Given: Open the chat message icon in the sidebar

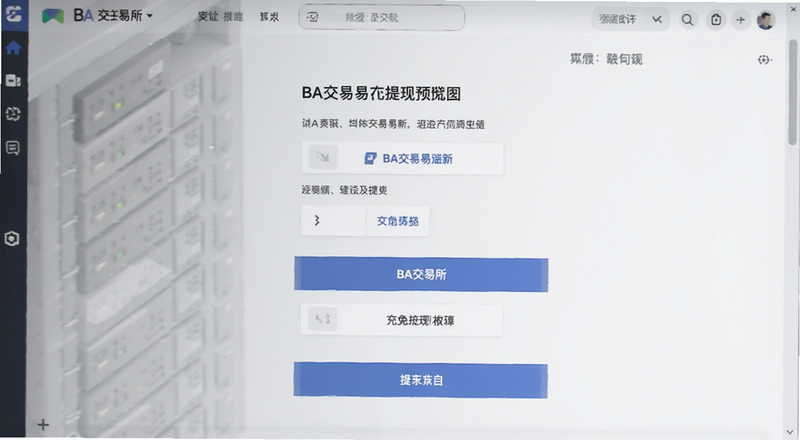Looking at the screenshot, I should click(13, 148).
